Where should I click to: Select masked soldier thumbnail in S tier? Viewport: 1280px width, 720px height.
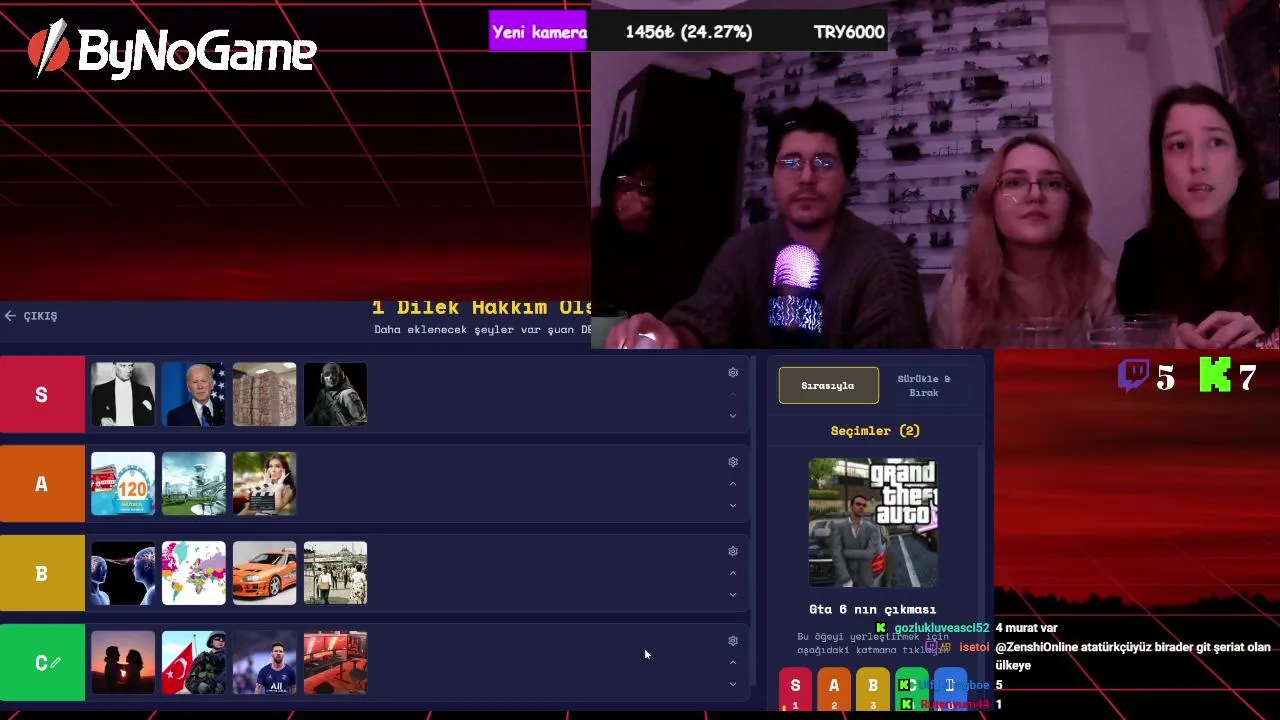(336, 394)
